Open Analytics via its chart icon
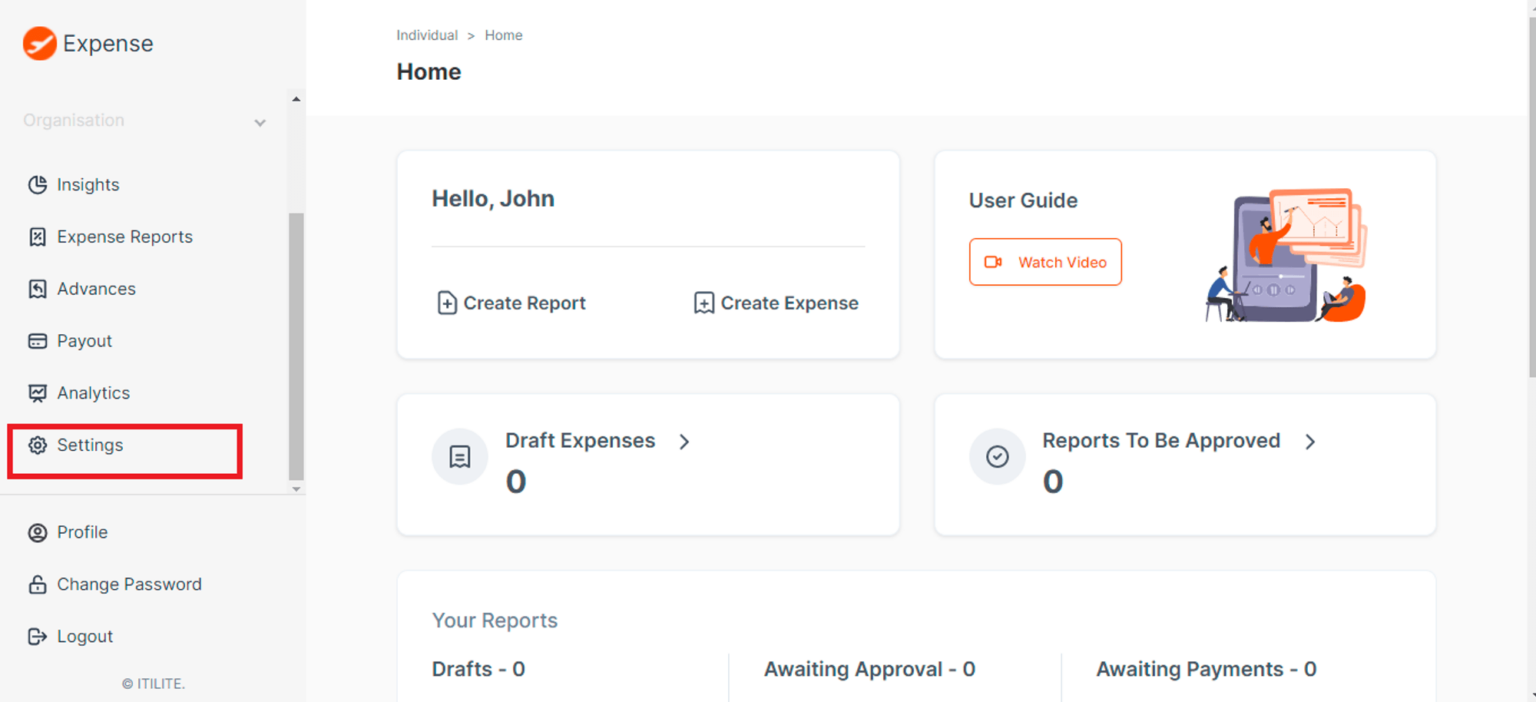The height and width of the screenshot is (702, 1536). [37, 392]
